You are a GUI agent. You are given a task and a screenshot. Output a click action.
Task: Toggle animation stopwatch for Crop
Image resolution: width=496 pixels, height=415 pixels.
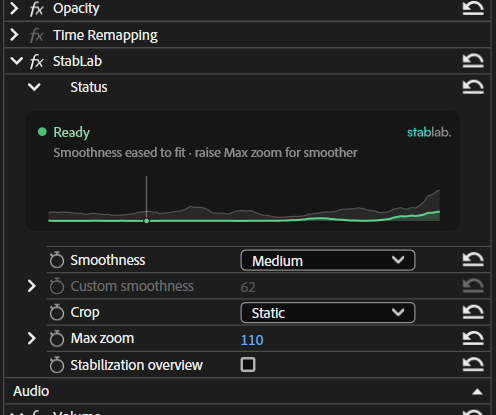pyautogui.click(x=57, y=312)
